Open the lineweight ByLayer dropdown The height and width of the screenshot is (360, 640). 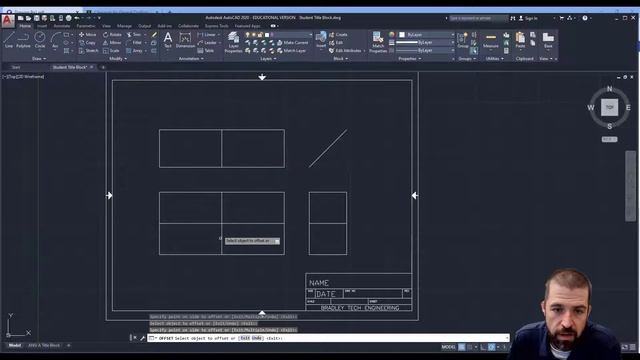point(425,42)
